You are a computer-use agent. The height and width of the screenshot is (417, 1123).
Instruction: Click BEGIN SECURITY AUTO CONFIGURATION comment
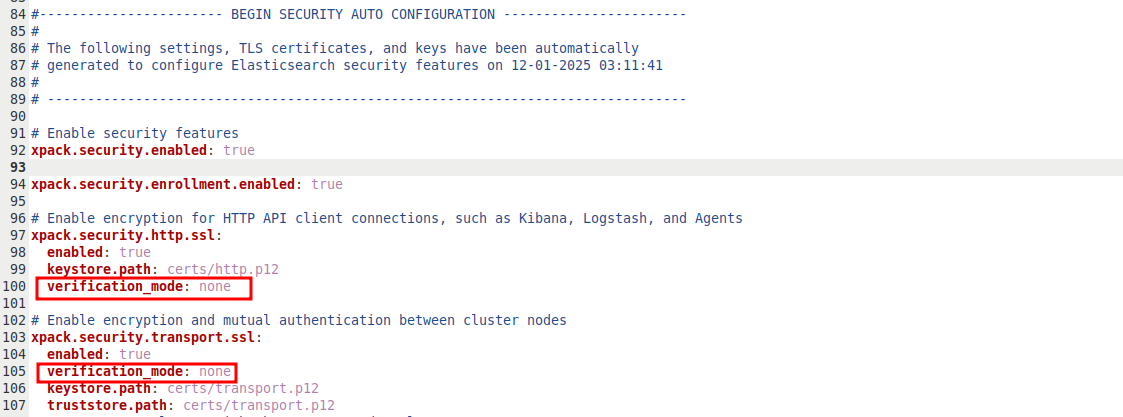[x=362, y=14]
